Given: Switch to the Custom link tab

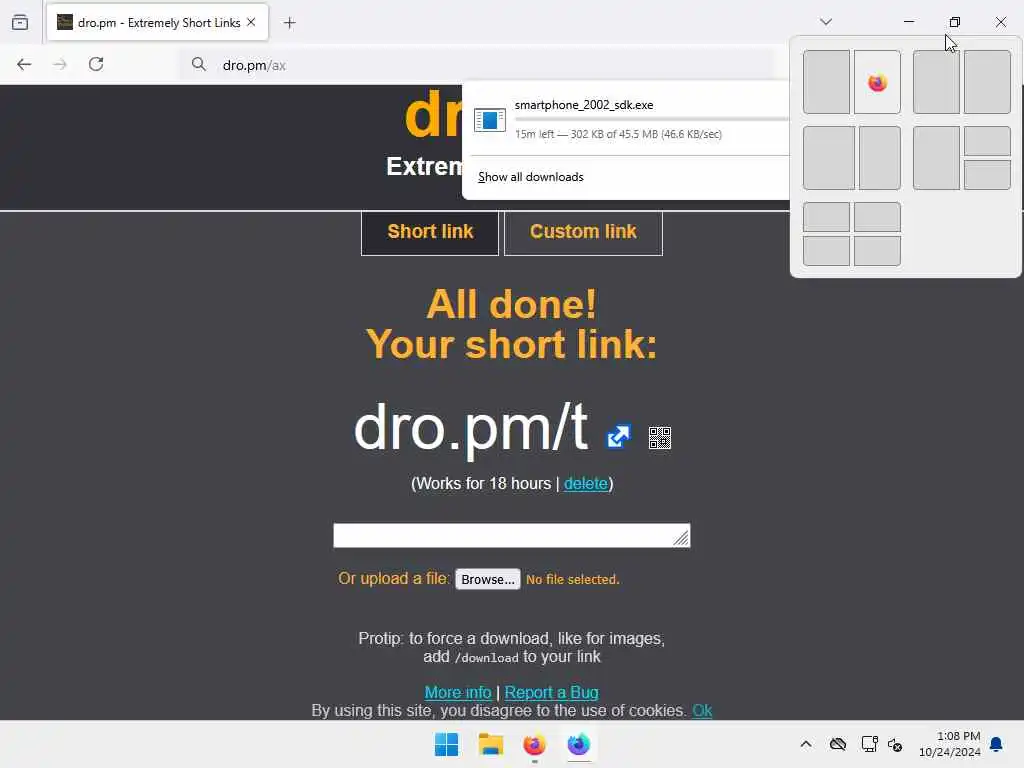Looking at the screenshot, I should 583,232.
